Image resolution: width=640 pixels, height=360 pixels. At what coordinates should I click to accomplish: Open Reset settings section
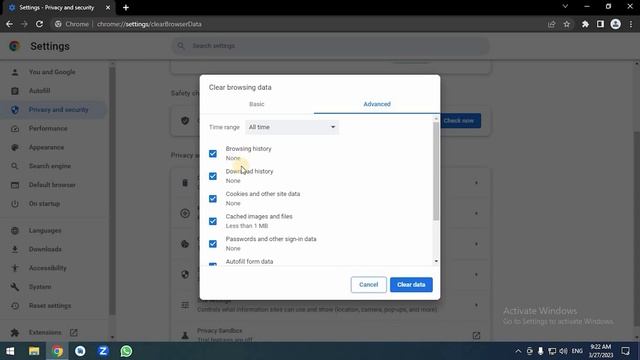click(50, 305)
